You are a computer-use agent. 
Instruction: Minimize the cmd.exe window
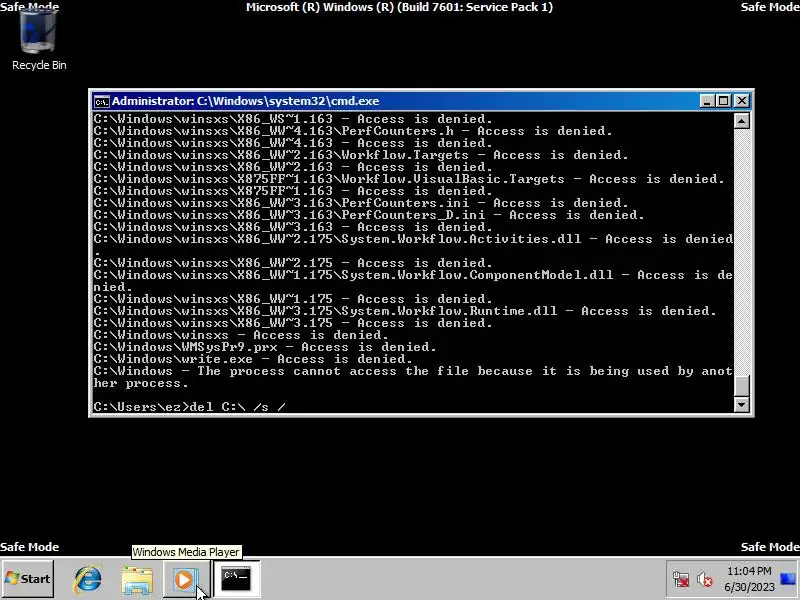pos(707,101)
